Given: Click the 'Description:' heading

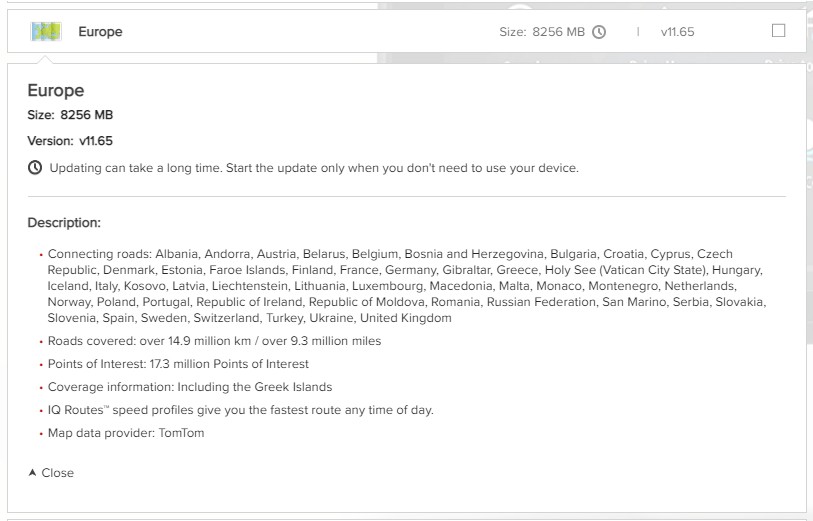Looking at the screenshot, I should pyautogui.click(x=64, y=223).
